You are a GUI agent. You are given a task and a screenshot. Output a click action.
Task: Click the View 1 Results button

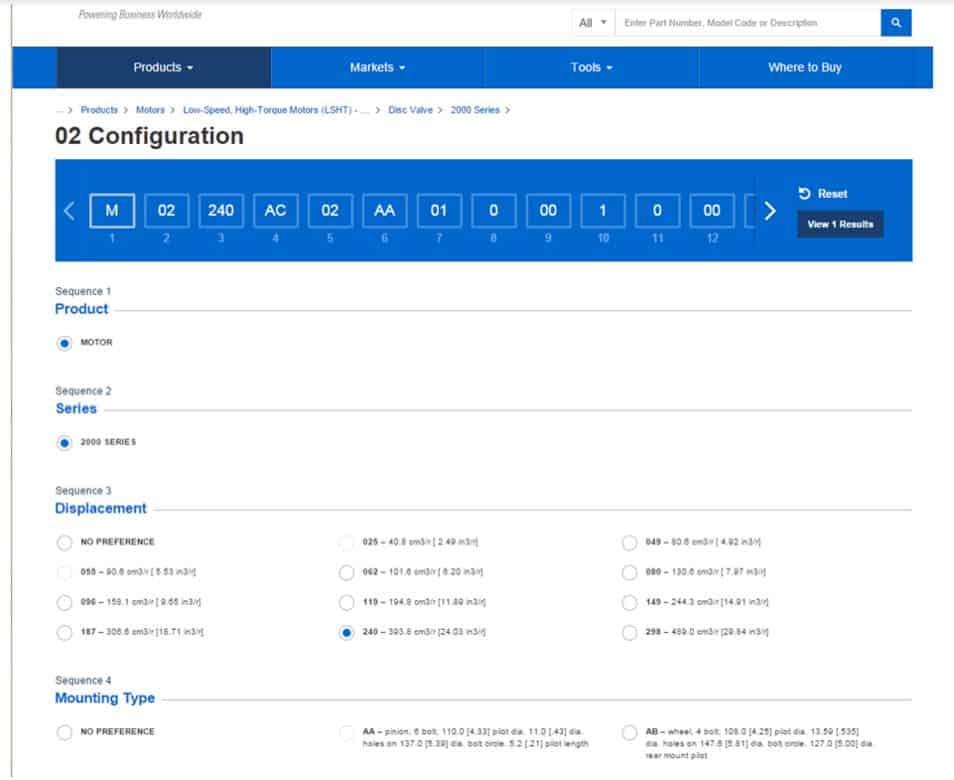(838, 224)
